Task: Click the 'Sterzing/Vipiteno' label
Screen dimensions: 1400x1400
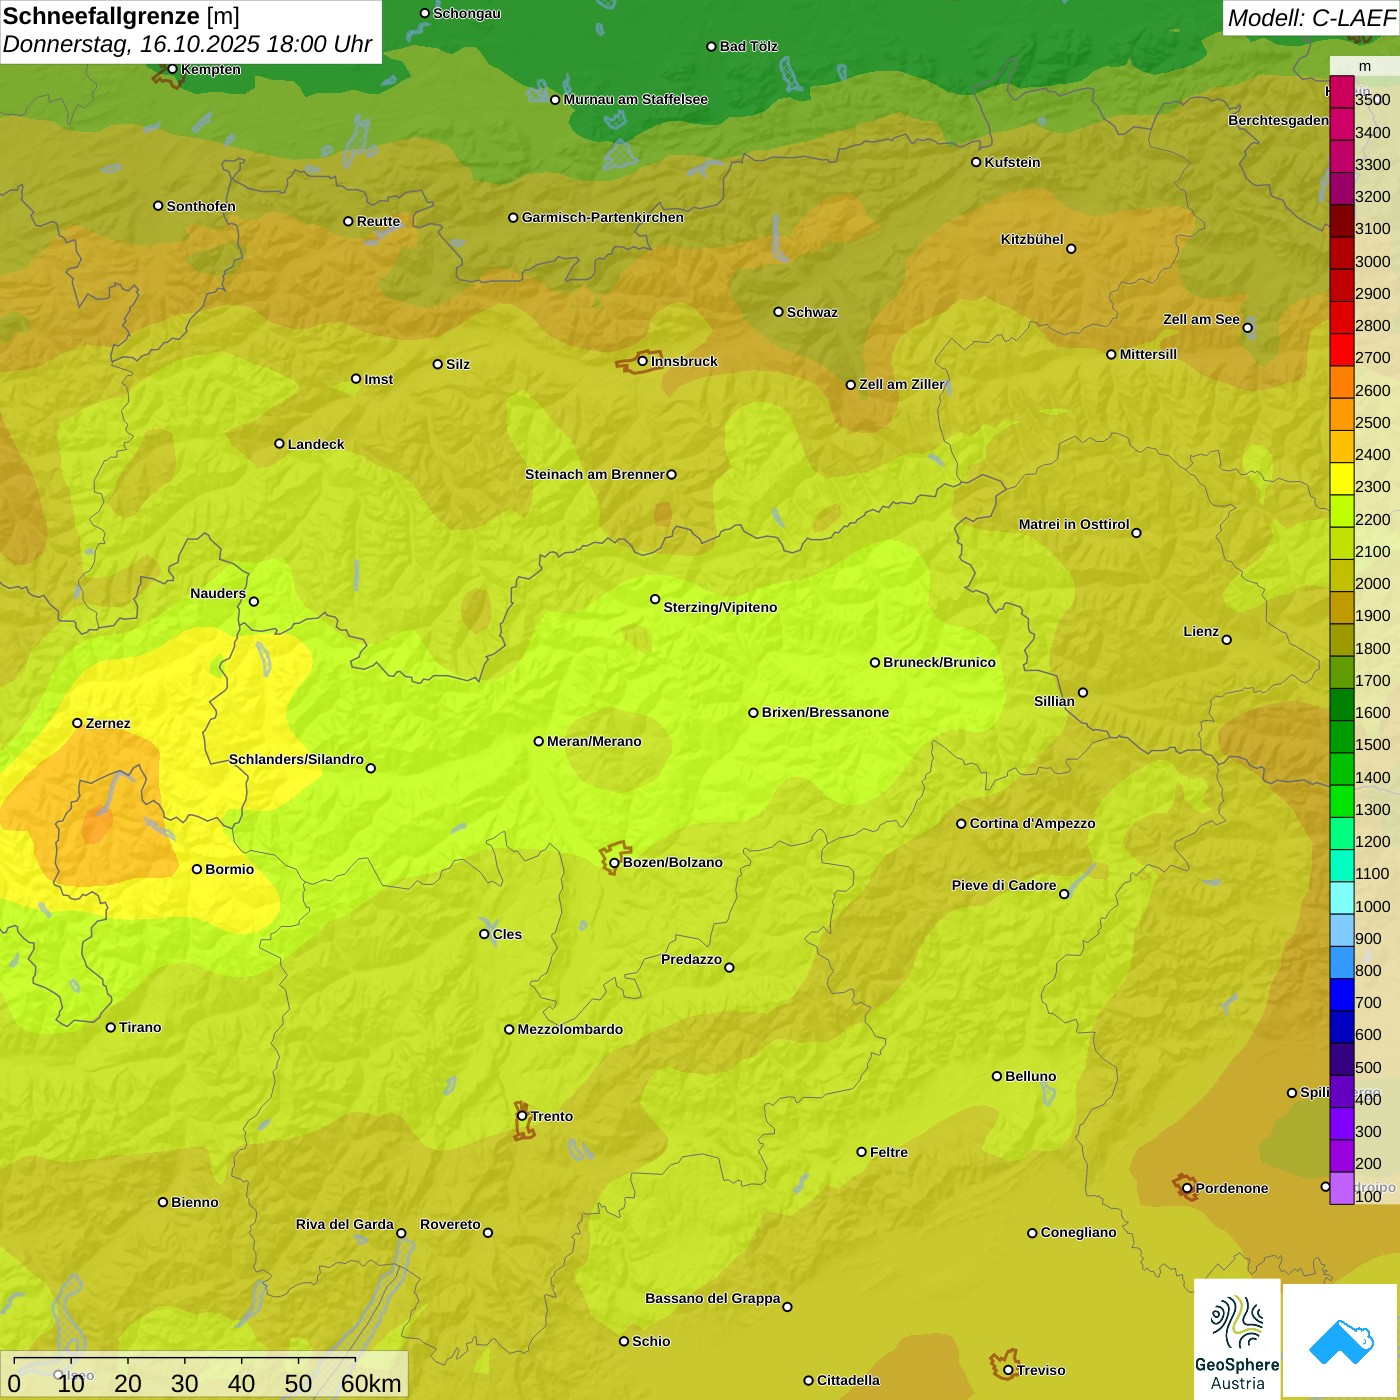Action: [720, 607]
